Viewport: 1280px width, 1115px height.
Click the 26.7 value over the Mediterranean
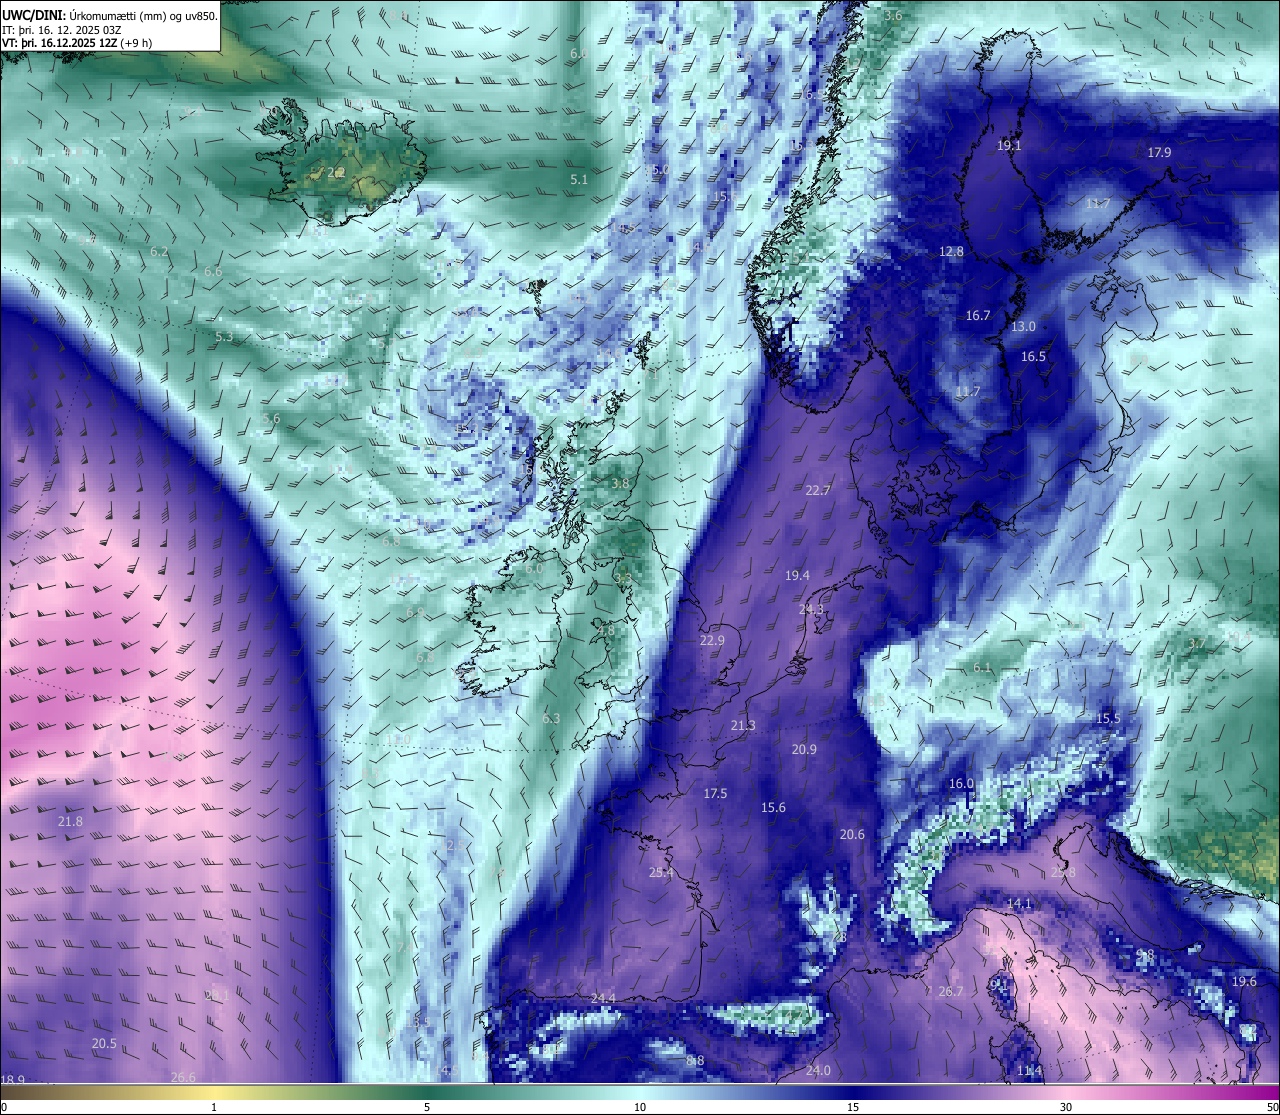[x=951, y=992]
